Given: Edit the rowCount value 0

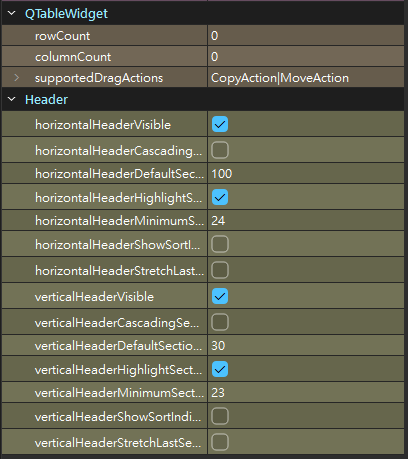Looking at the screenshot, I should coord(306,36).
